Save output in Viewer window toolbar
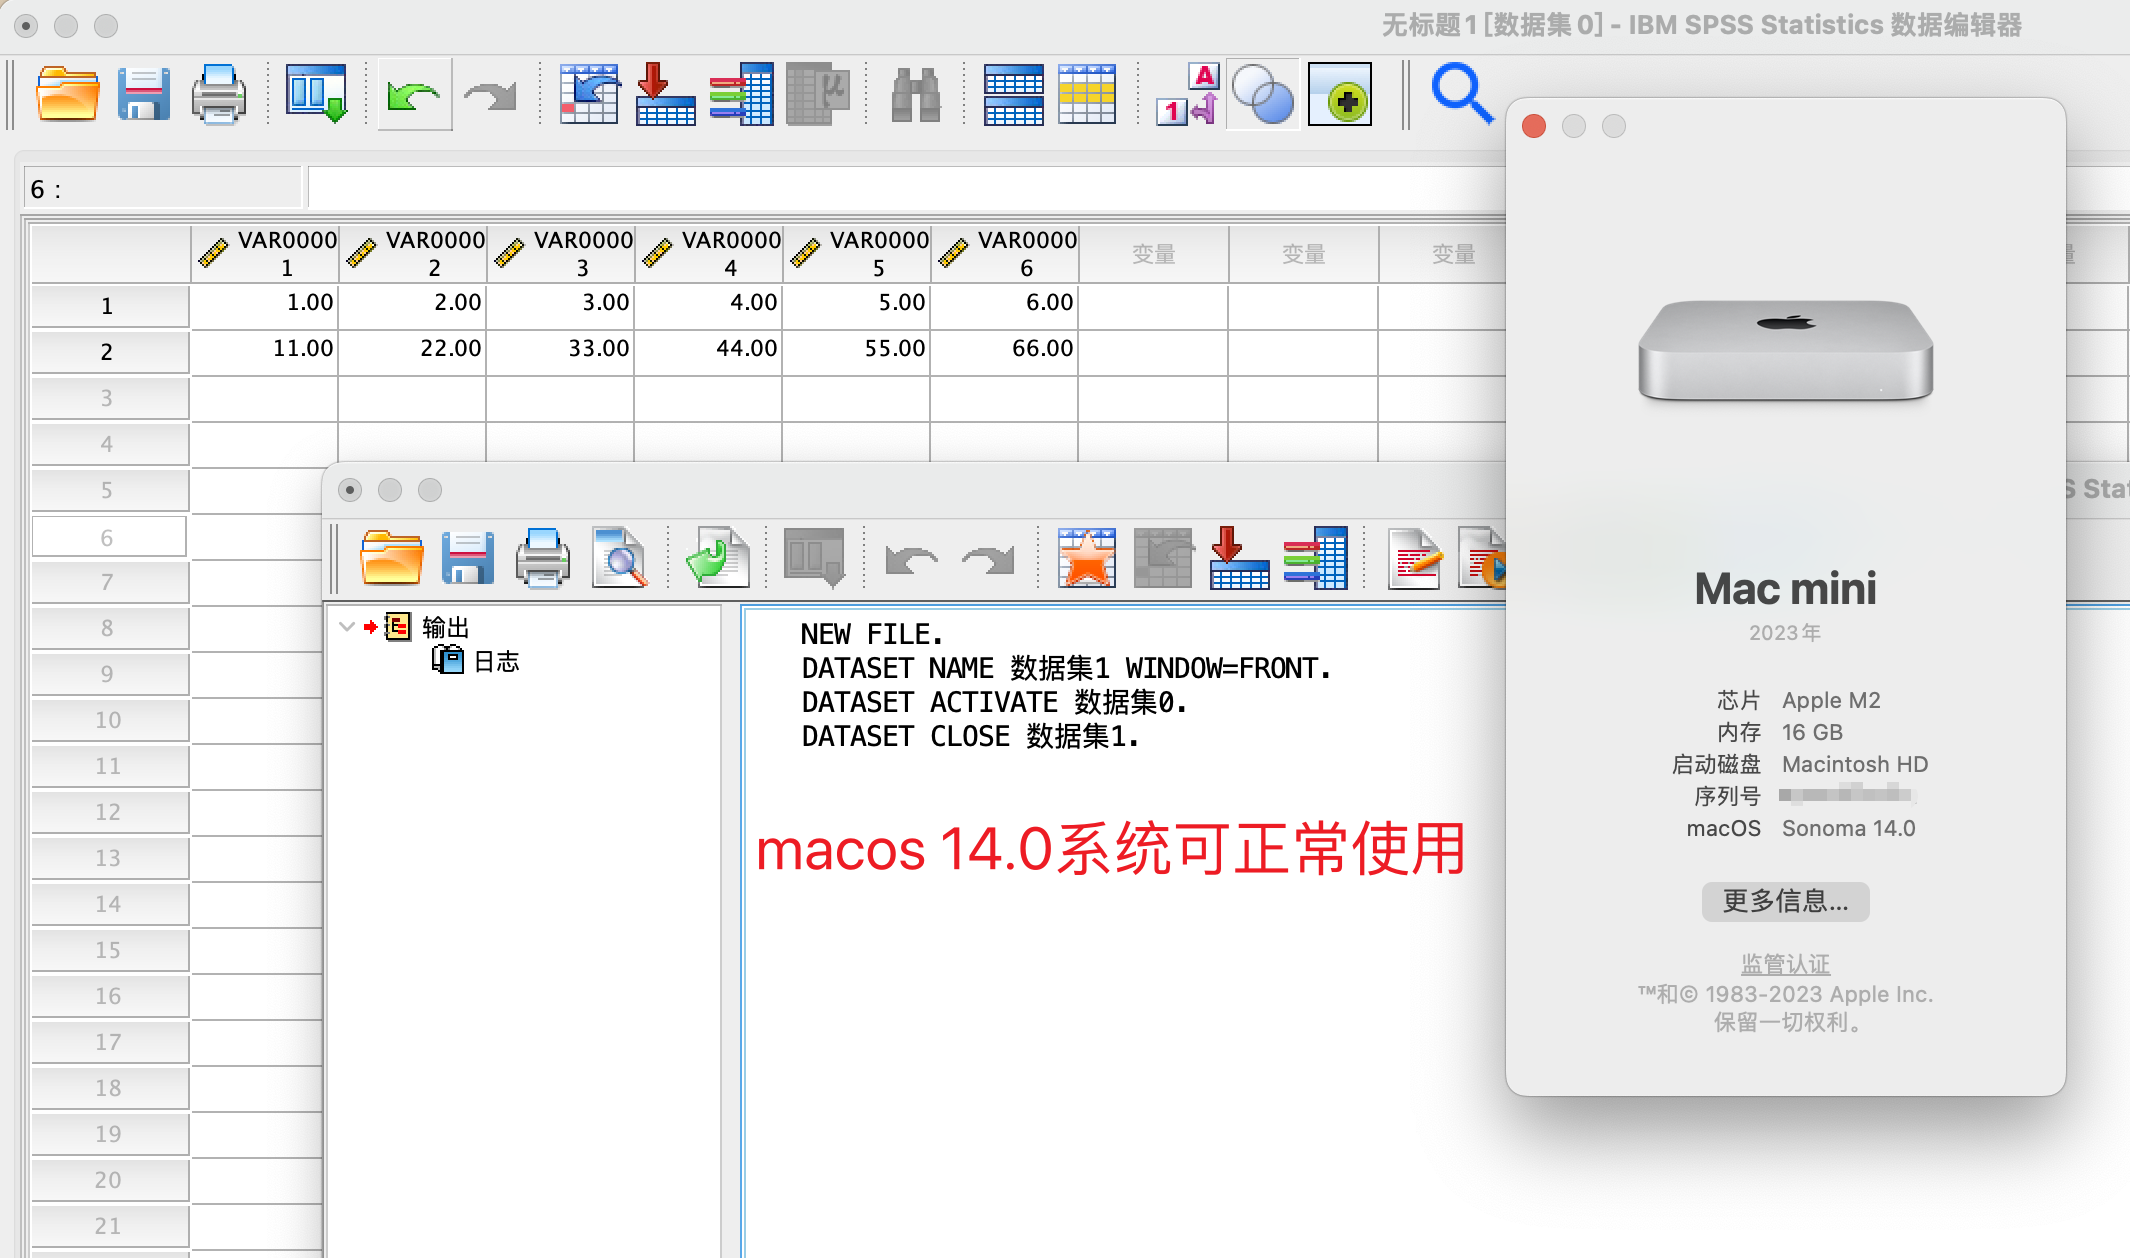Image resolution: width=2130 pixels, height=1258 pixels. [467, 557]
